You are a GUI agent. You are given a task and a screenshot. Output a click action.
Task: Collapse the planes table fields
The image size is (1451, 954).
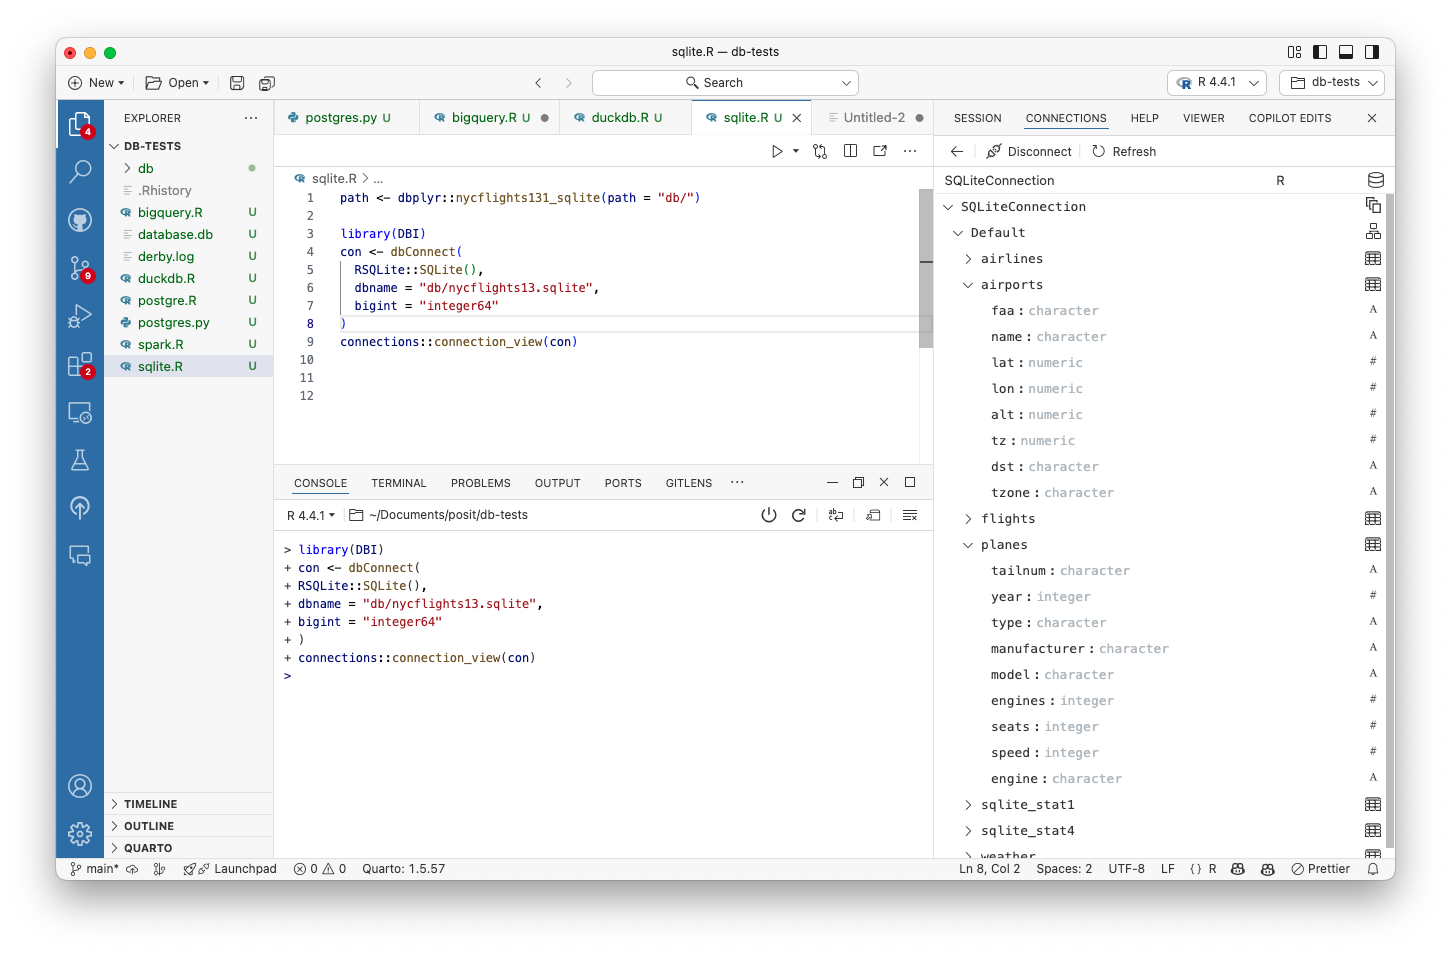click(967, 544)
